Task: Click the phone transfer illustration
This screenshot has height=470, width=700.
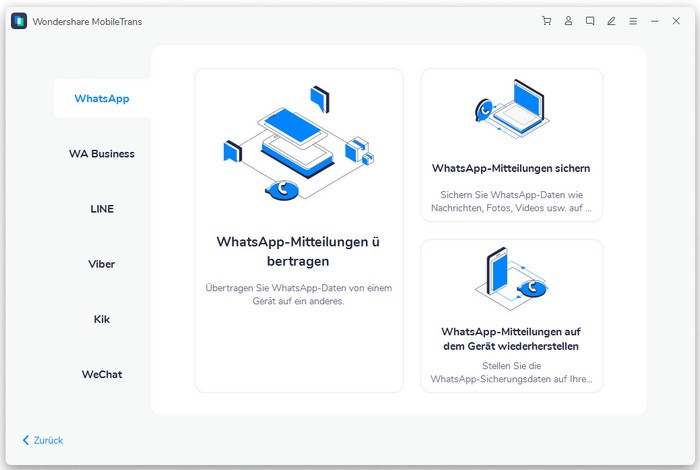Action: [x=299, y=143]
